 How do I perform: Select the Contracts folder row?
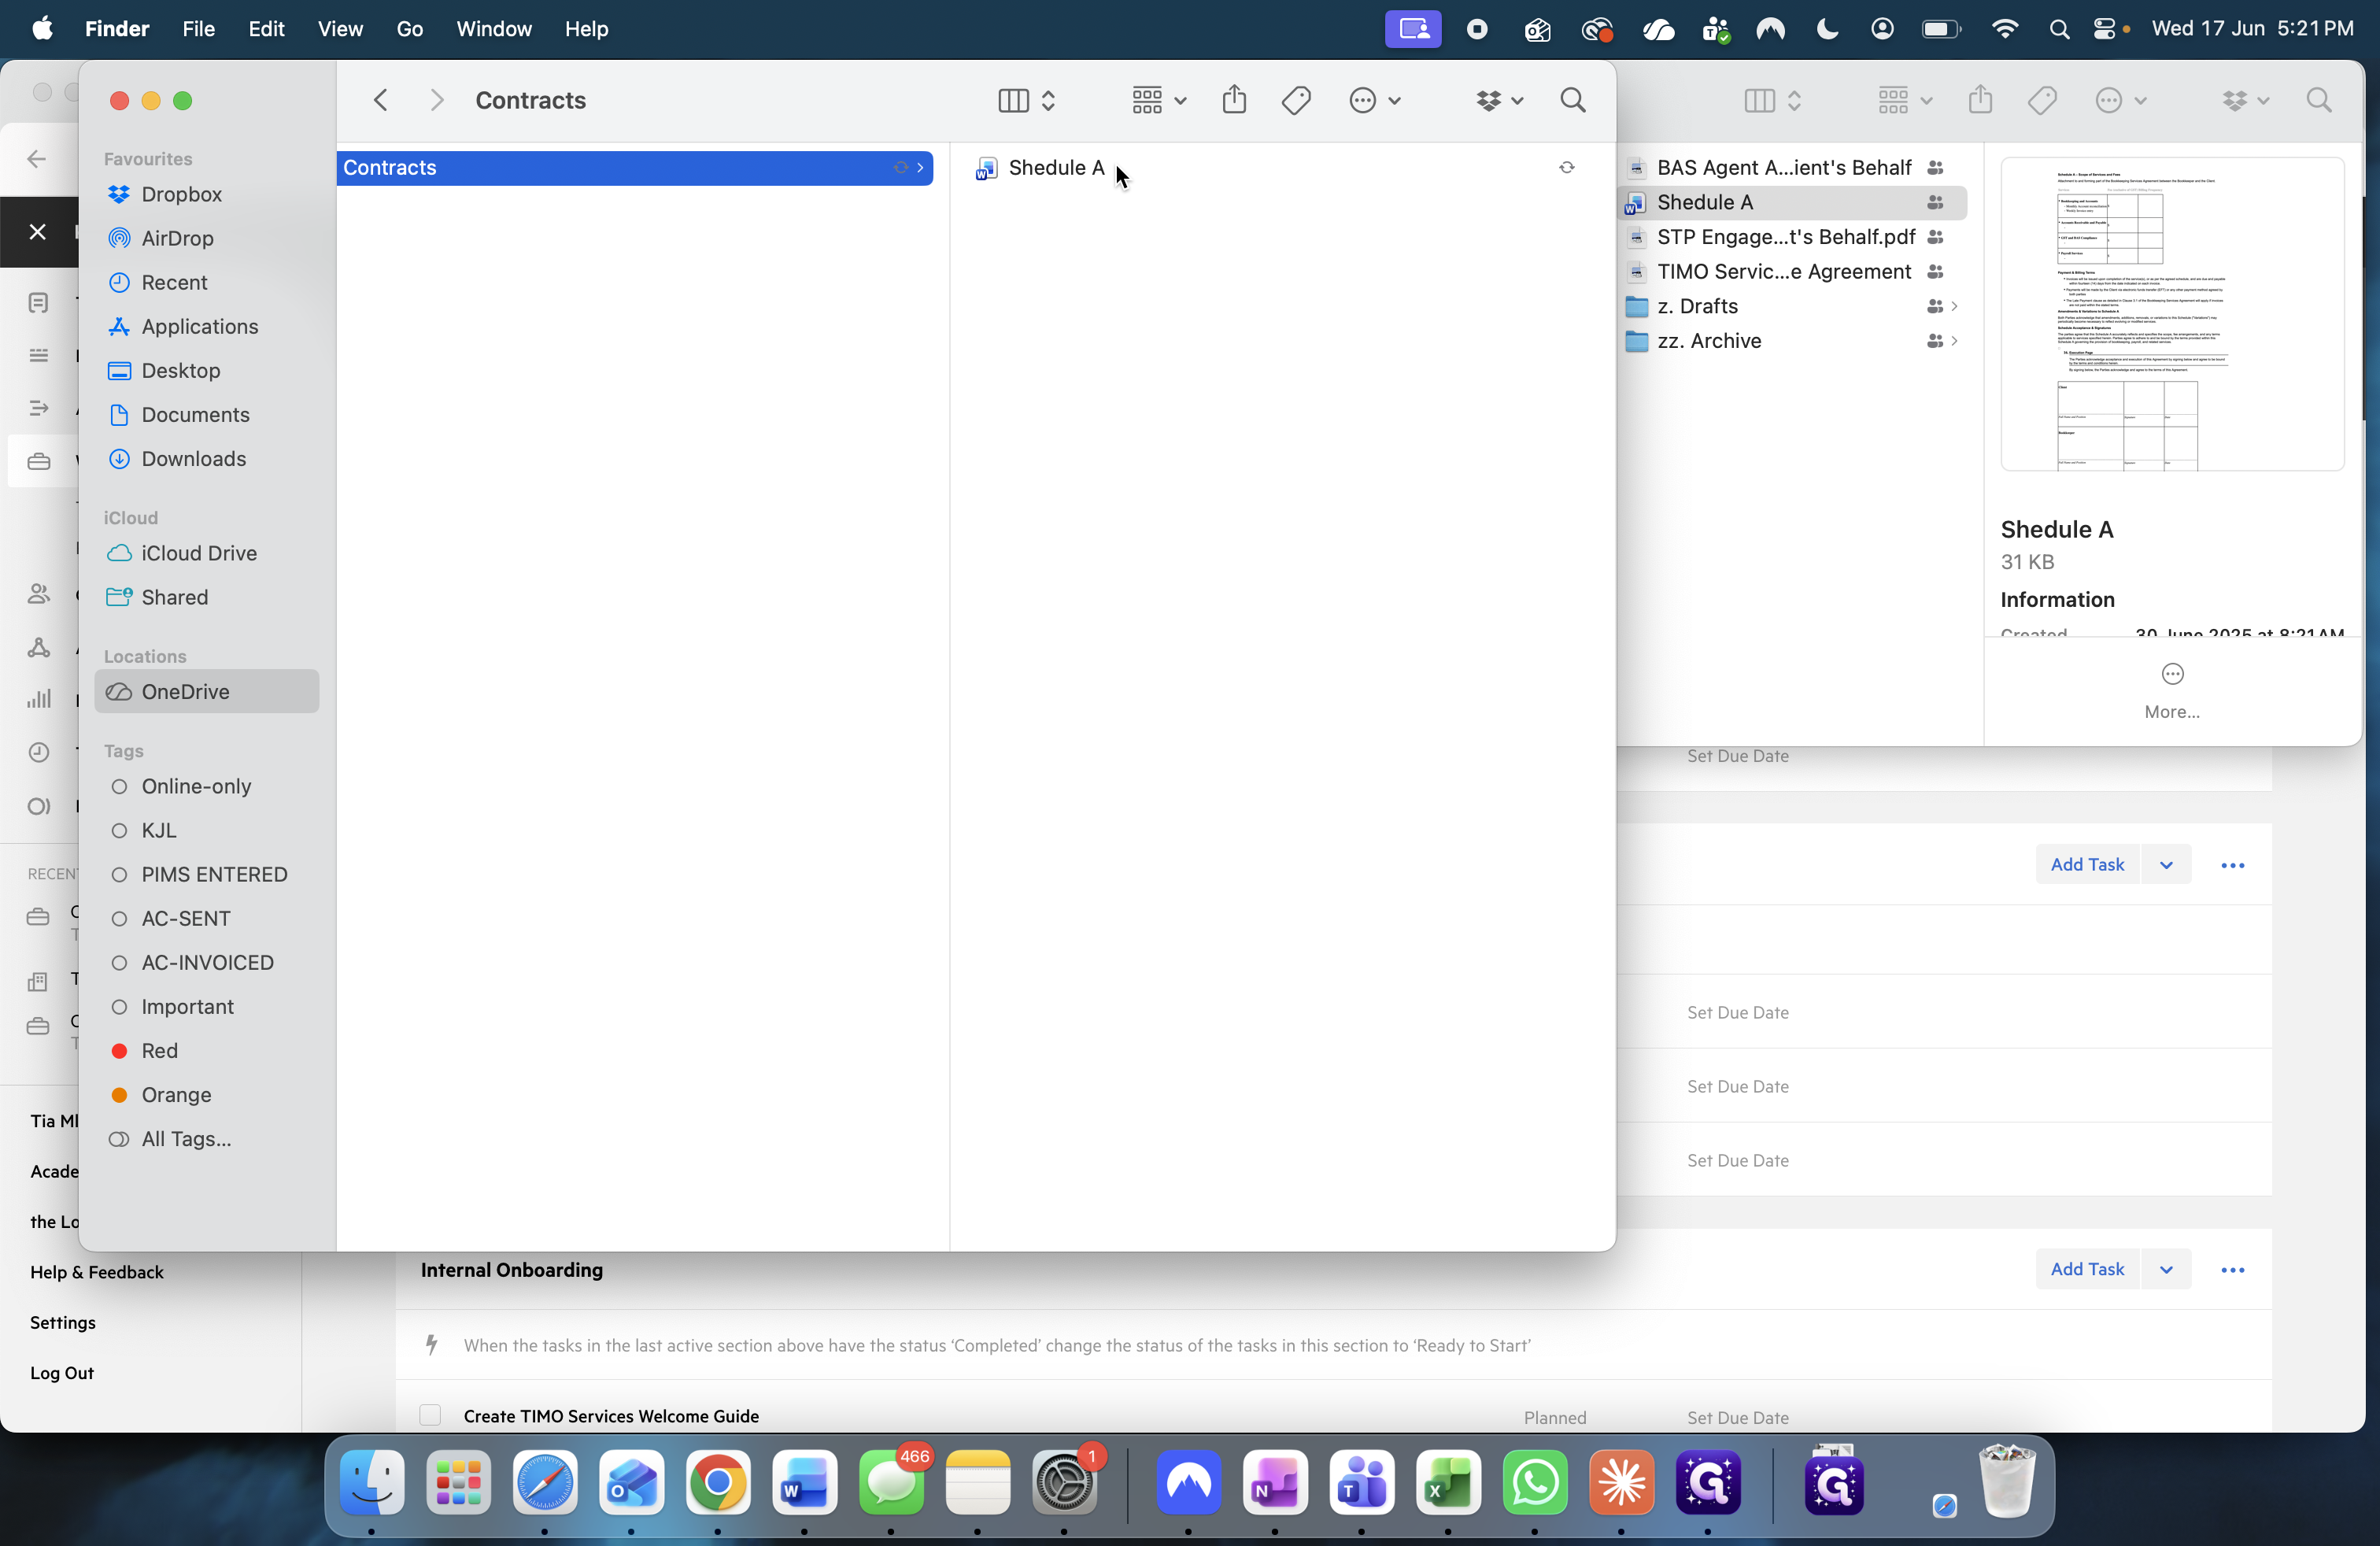(635, 167)
